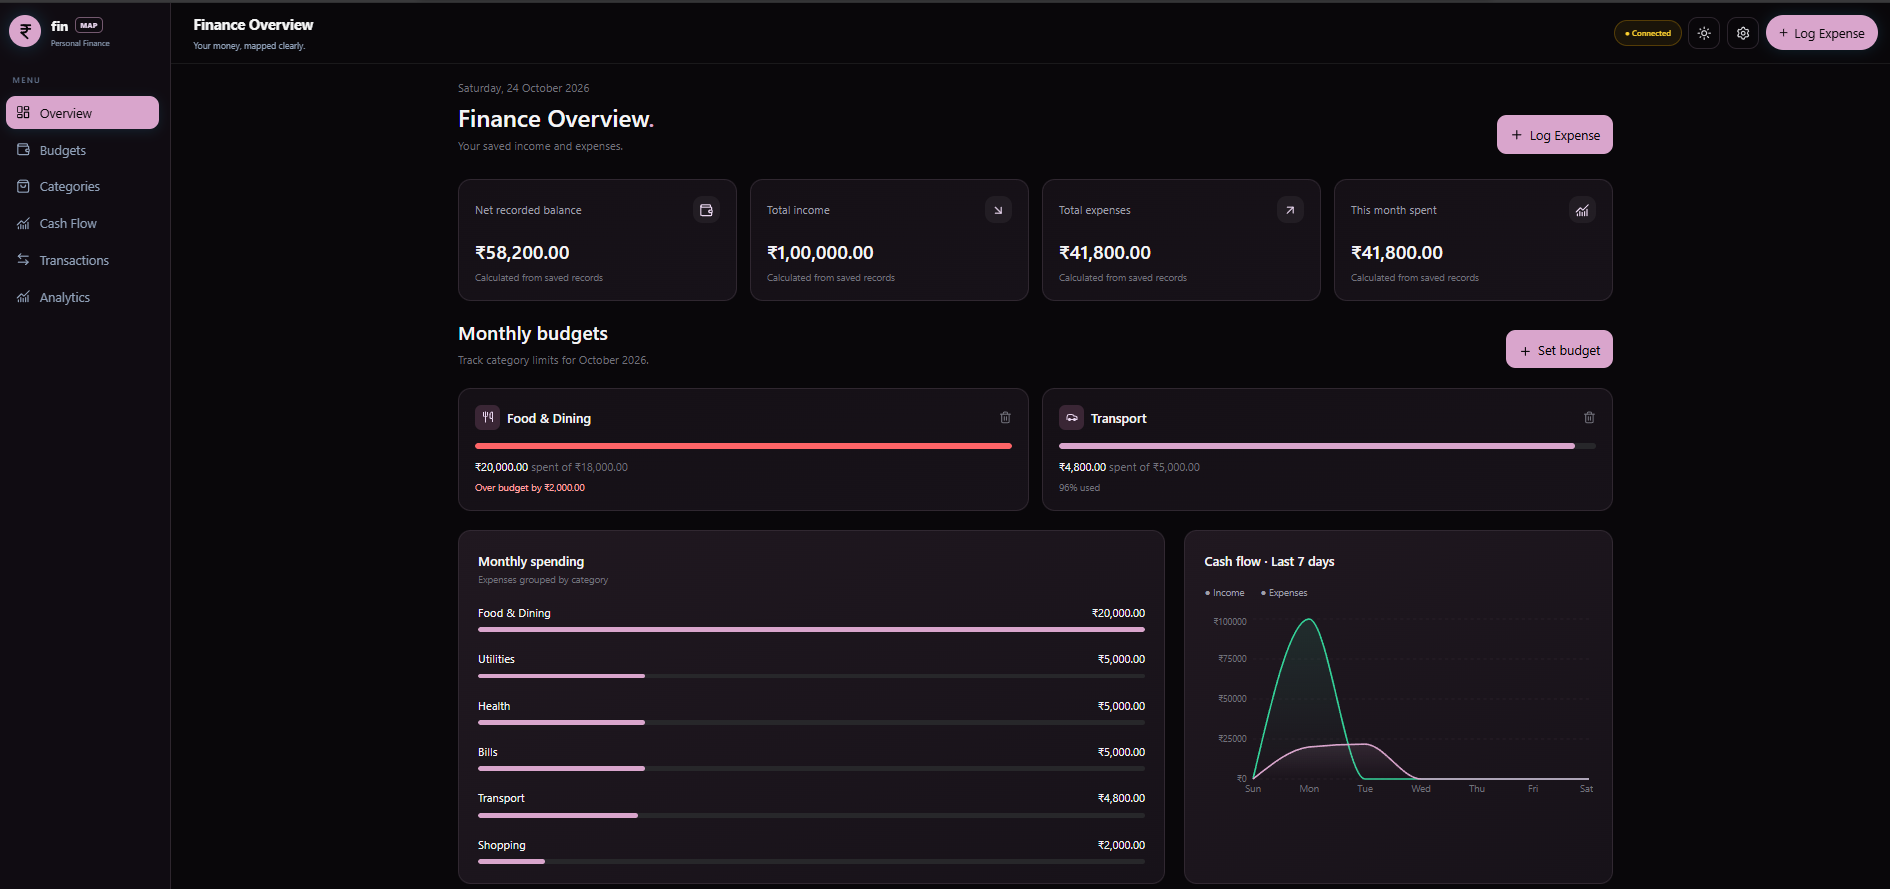The height and width of the screenshot is (889, 1890).
Task: Open Transactions in the sidebar
Action: (82, 260)
